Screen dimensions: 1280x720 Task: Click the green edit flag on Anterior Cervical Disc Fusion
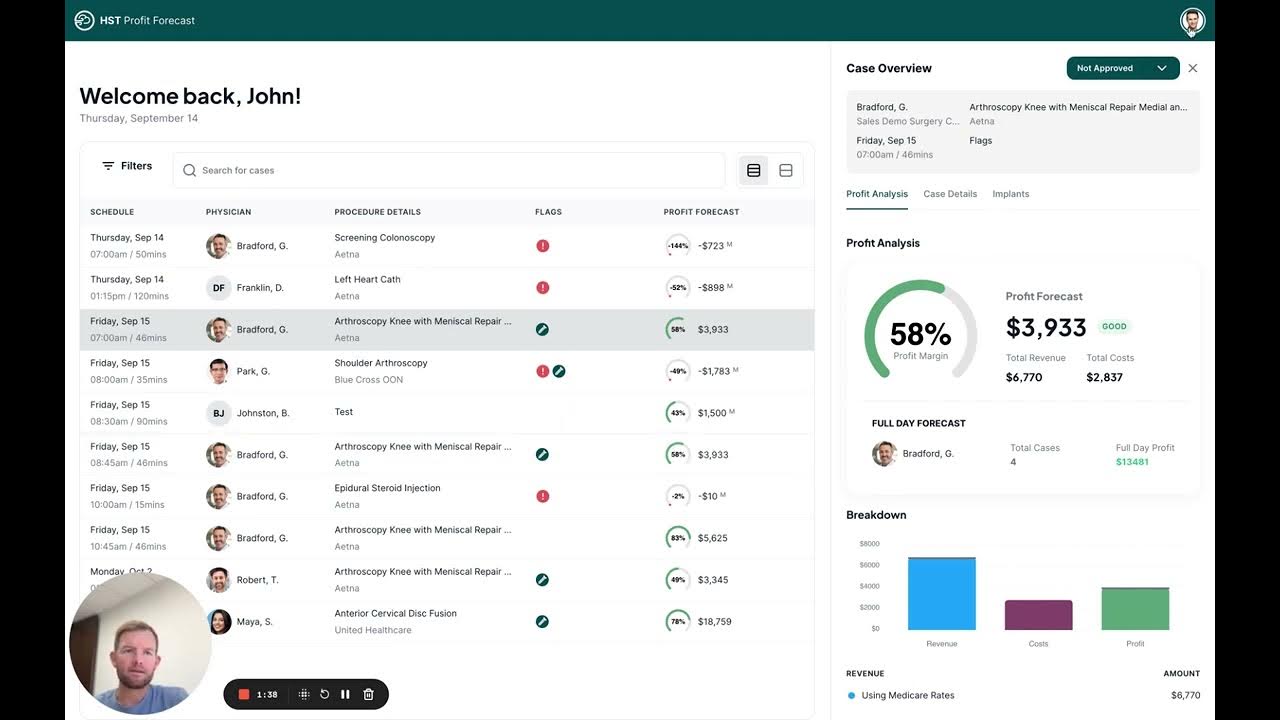click(542, 621)
